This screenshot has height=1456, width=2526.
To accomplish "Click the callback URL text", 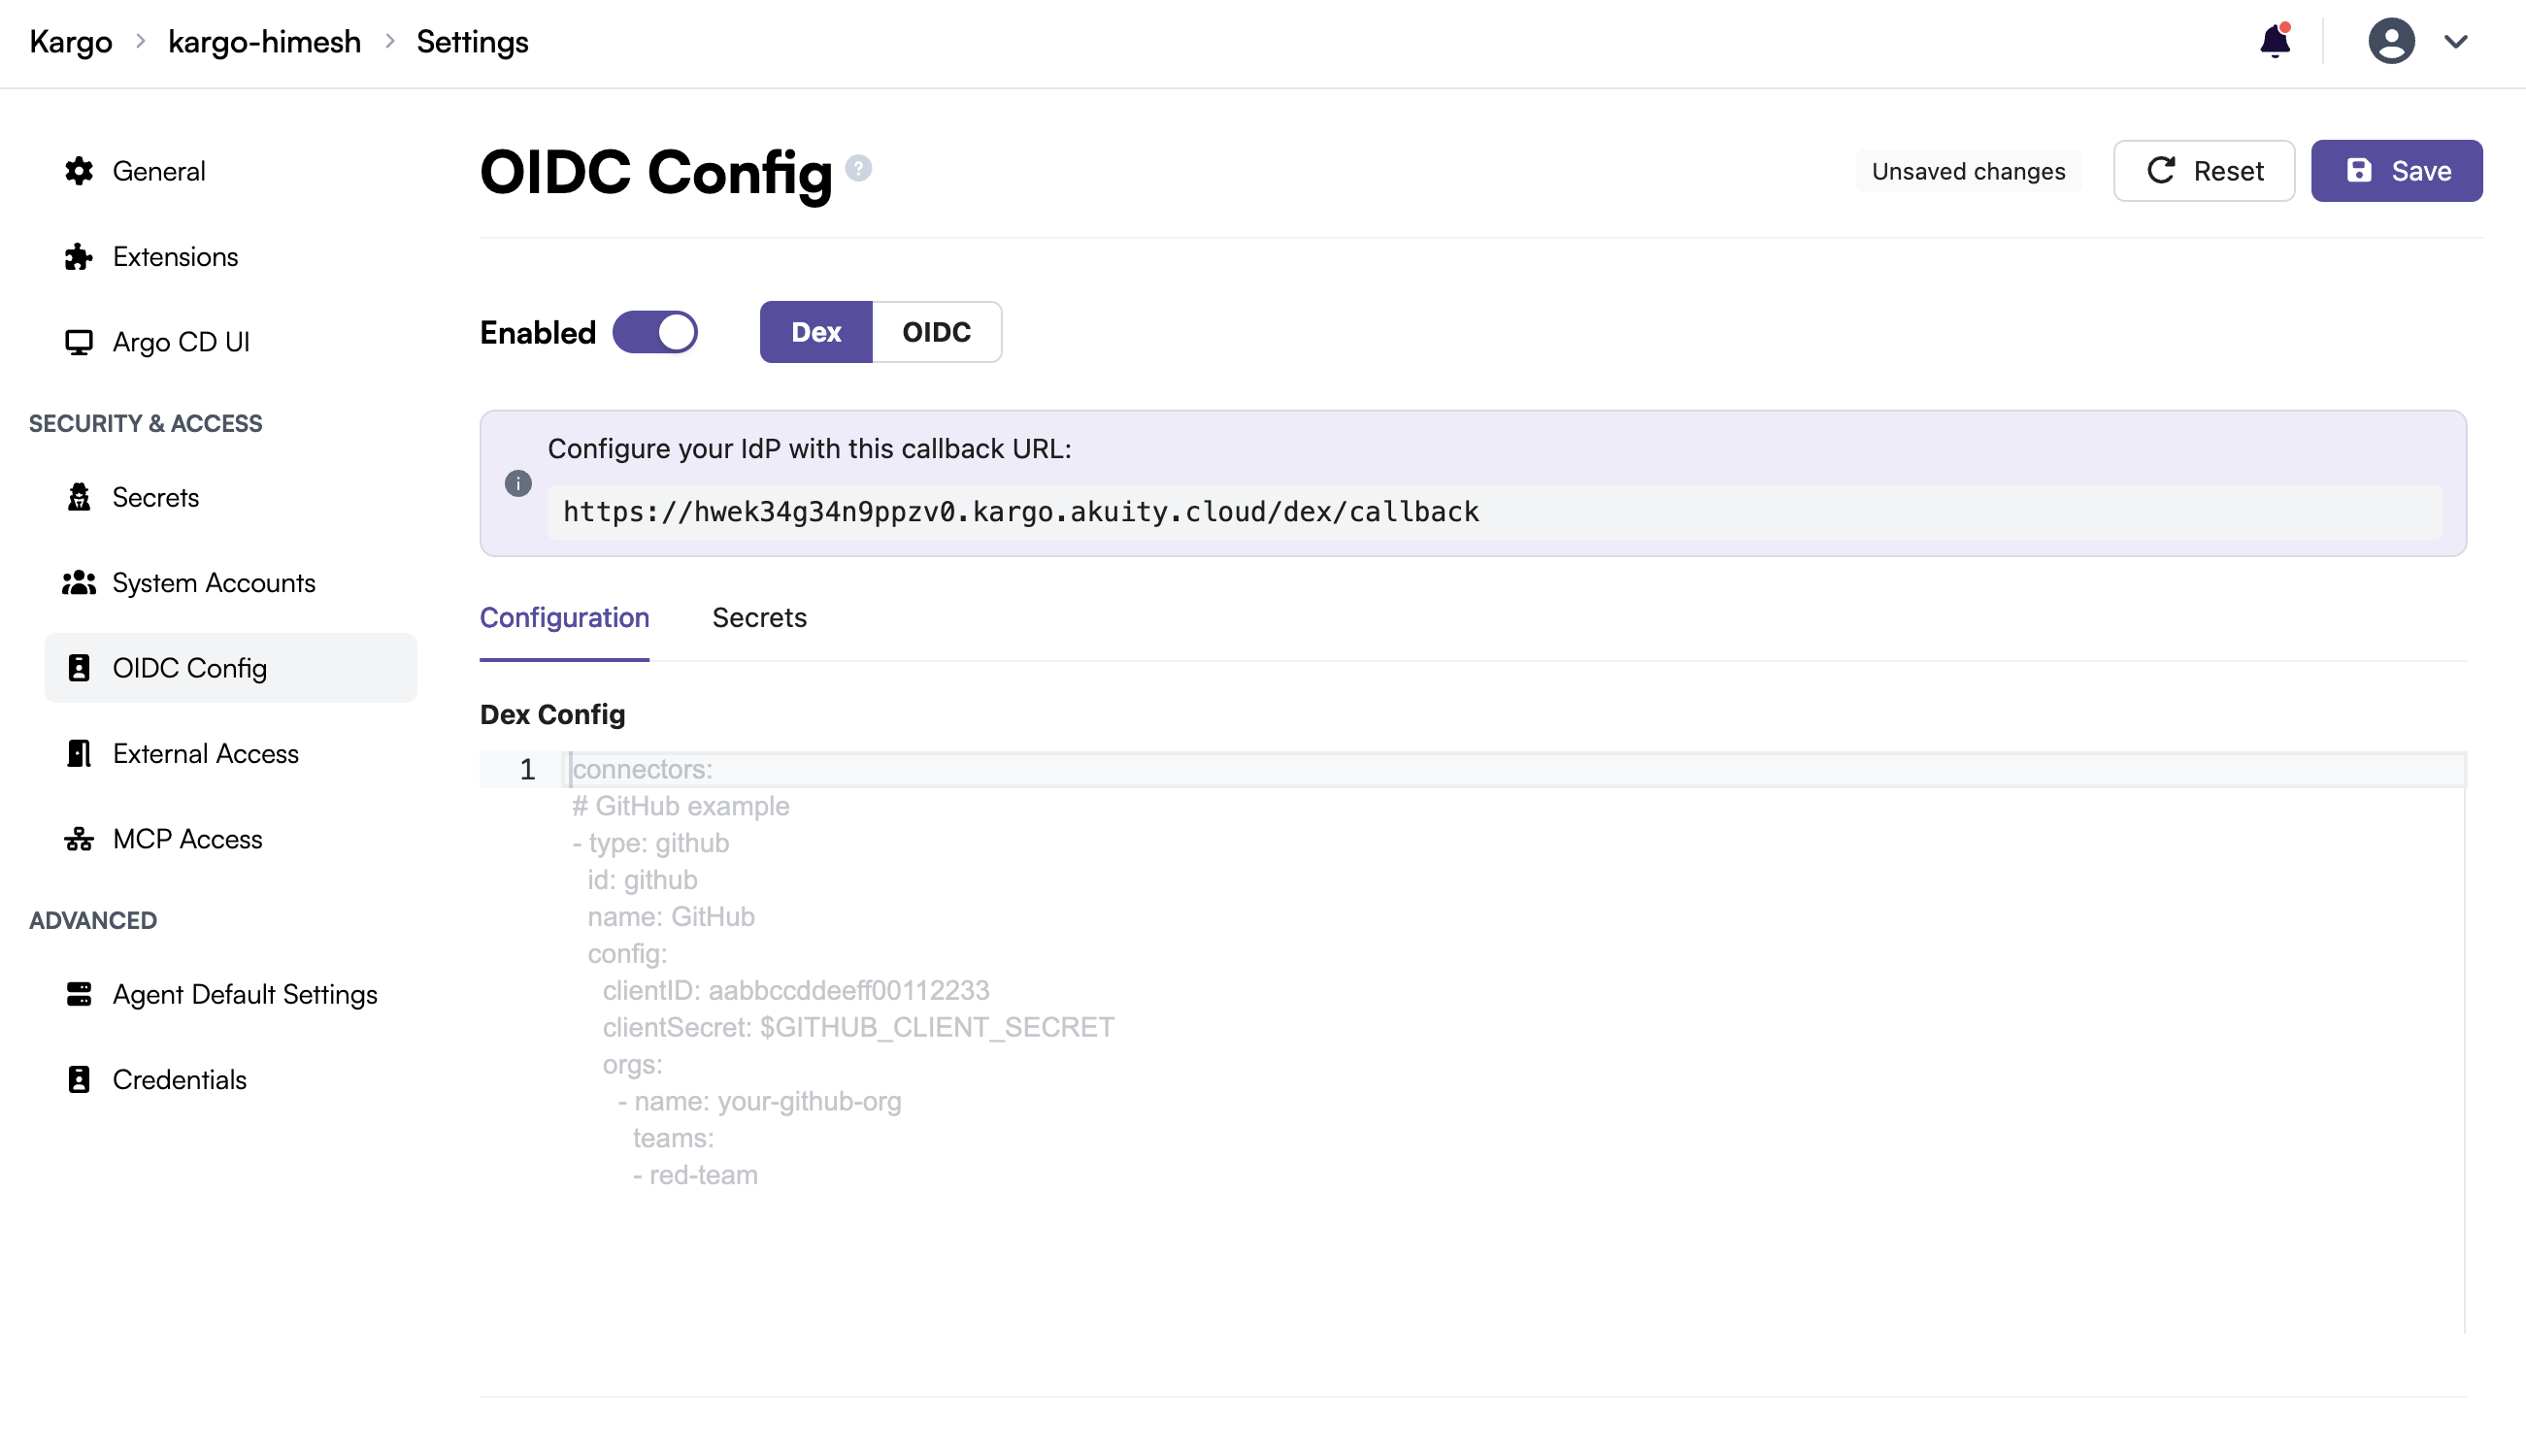I will pyautogui.click(x=1021, y=512).
